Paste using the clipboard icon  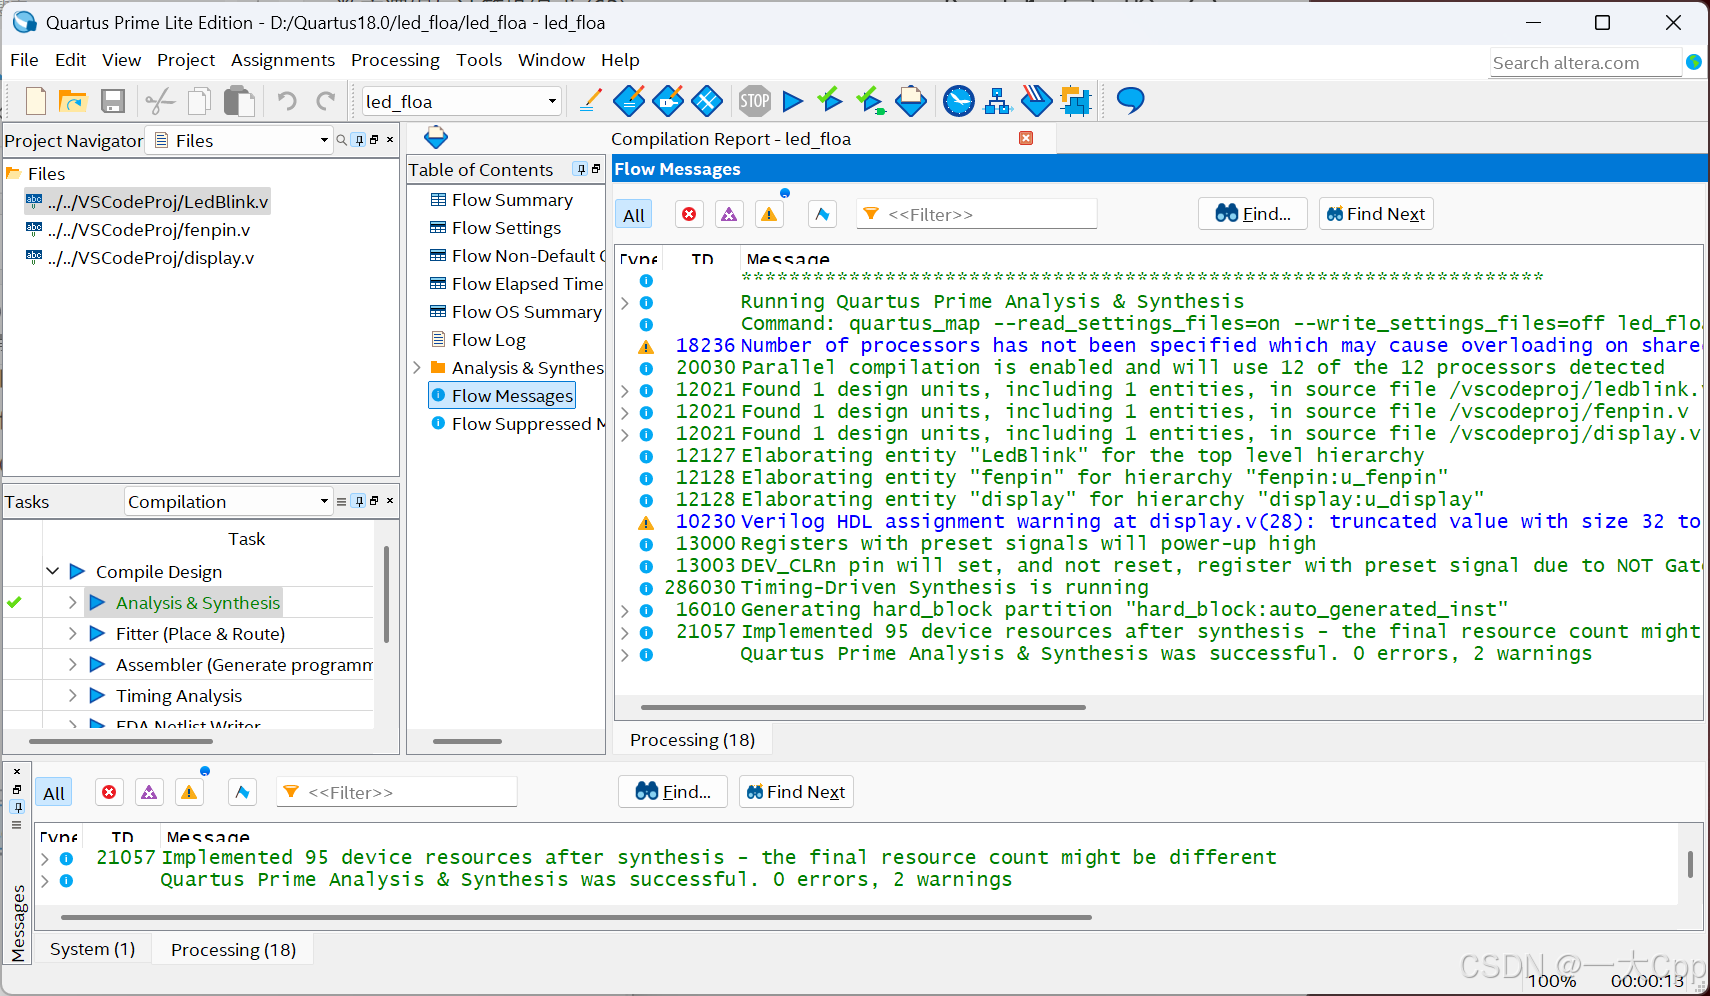click(x=239, y=101)
